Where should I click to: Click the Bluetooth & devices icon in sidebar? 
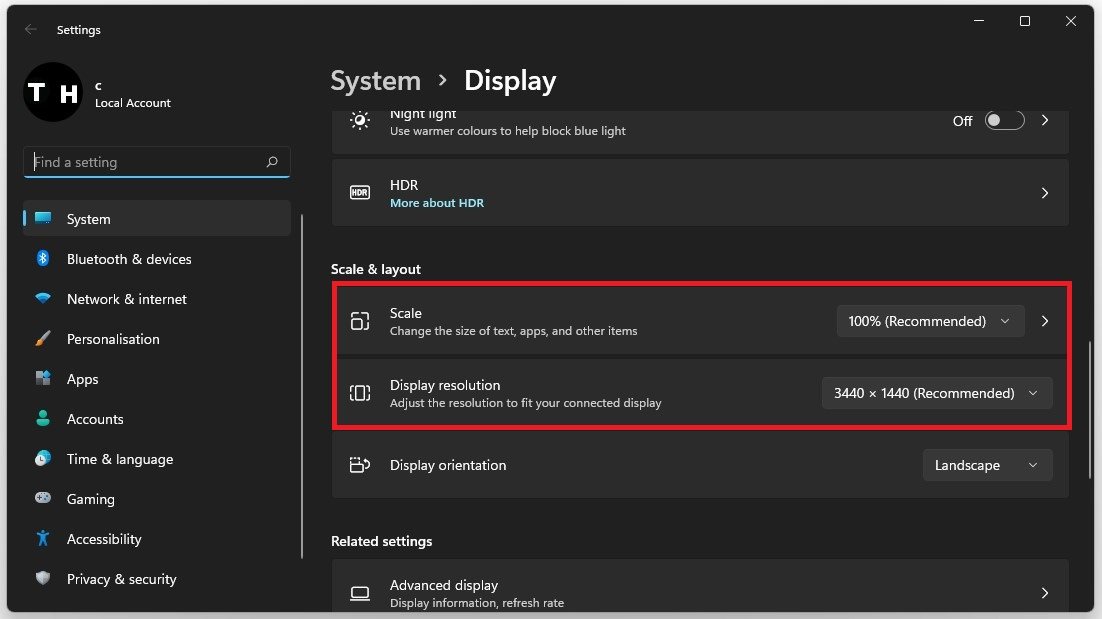tap(43, 259)
